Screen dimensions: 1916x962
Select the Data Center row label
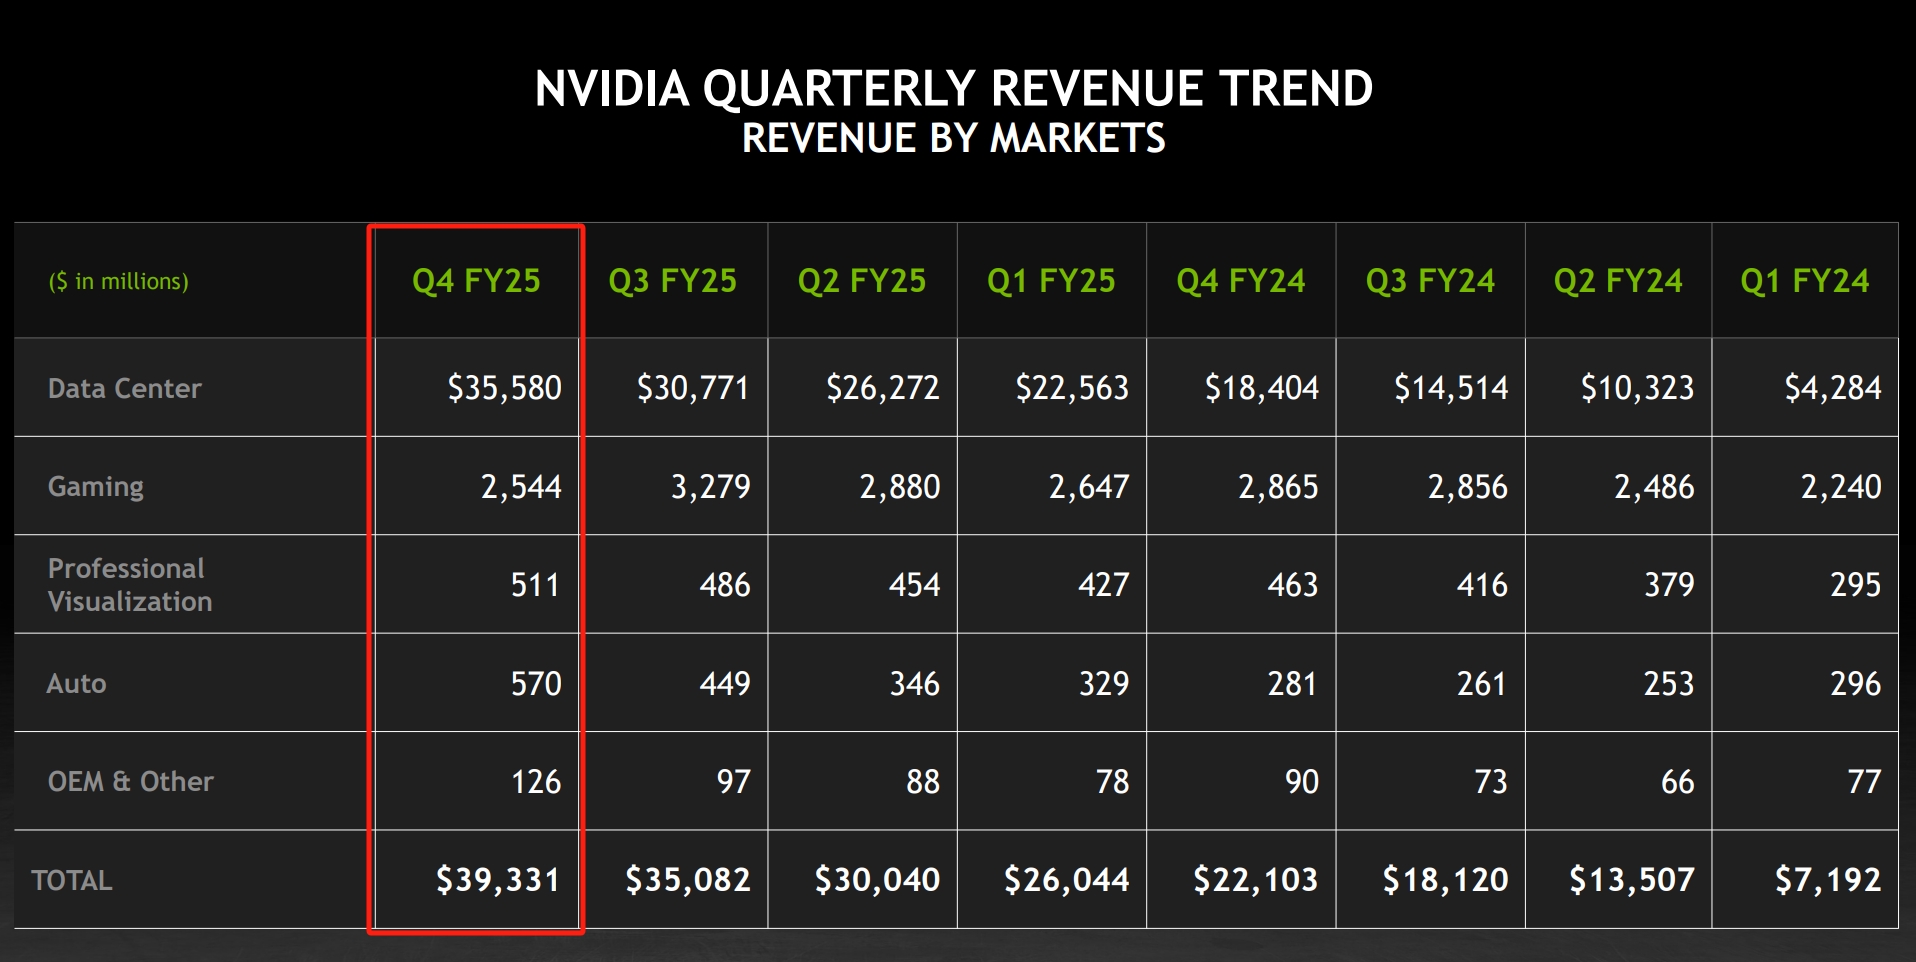coord(125,388)
